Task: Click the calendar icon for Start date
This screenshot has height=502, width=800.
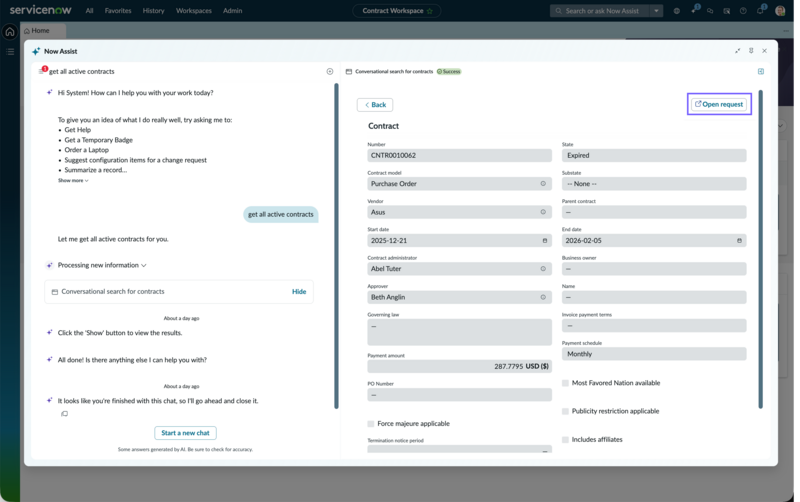Action: (x=545, y=240)
